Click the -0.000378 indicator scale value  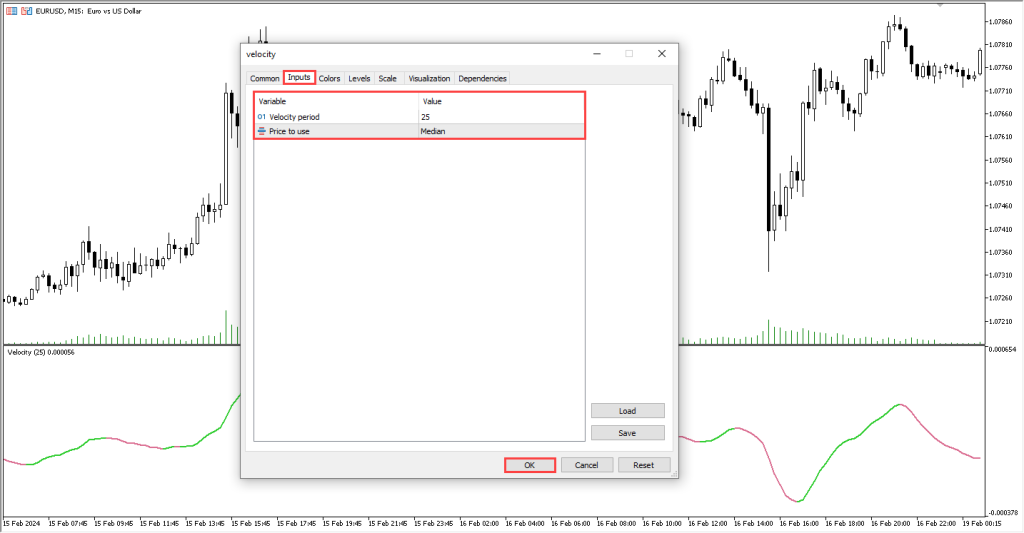pos(1002,513)
